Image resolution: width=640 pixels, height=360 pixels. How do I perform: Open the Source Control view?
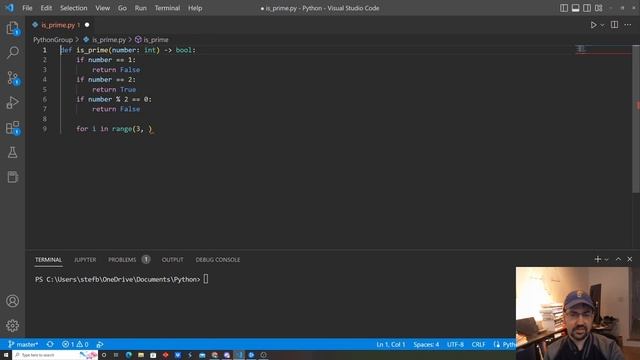point(13,78)
